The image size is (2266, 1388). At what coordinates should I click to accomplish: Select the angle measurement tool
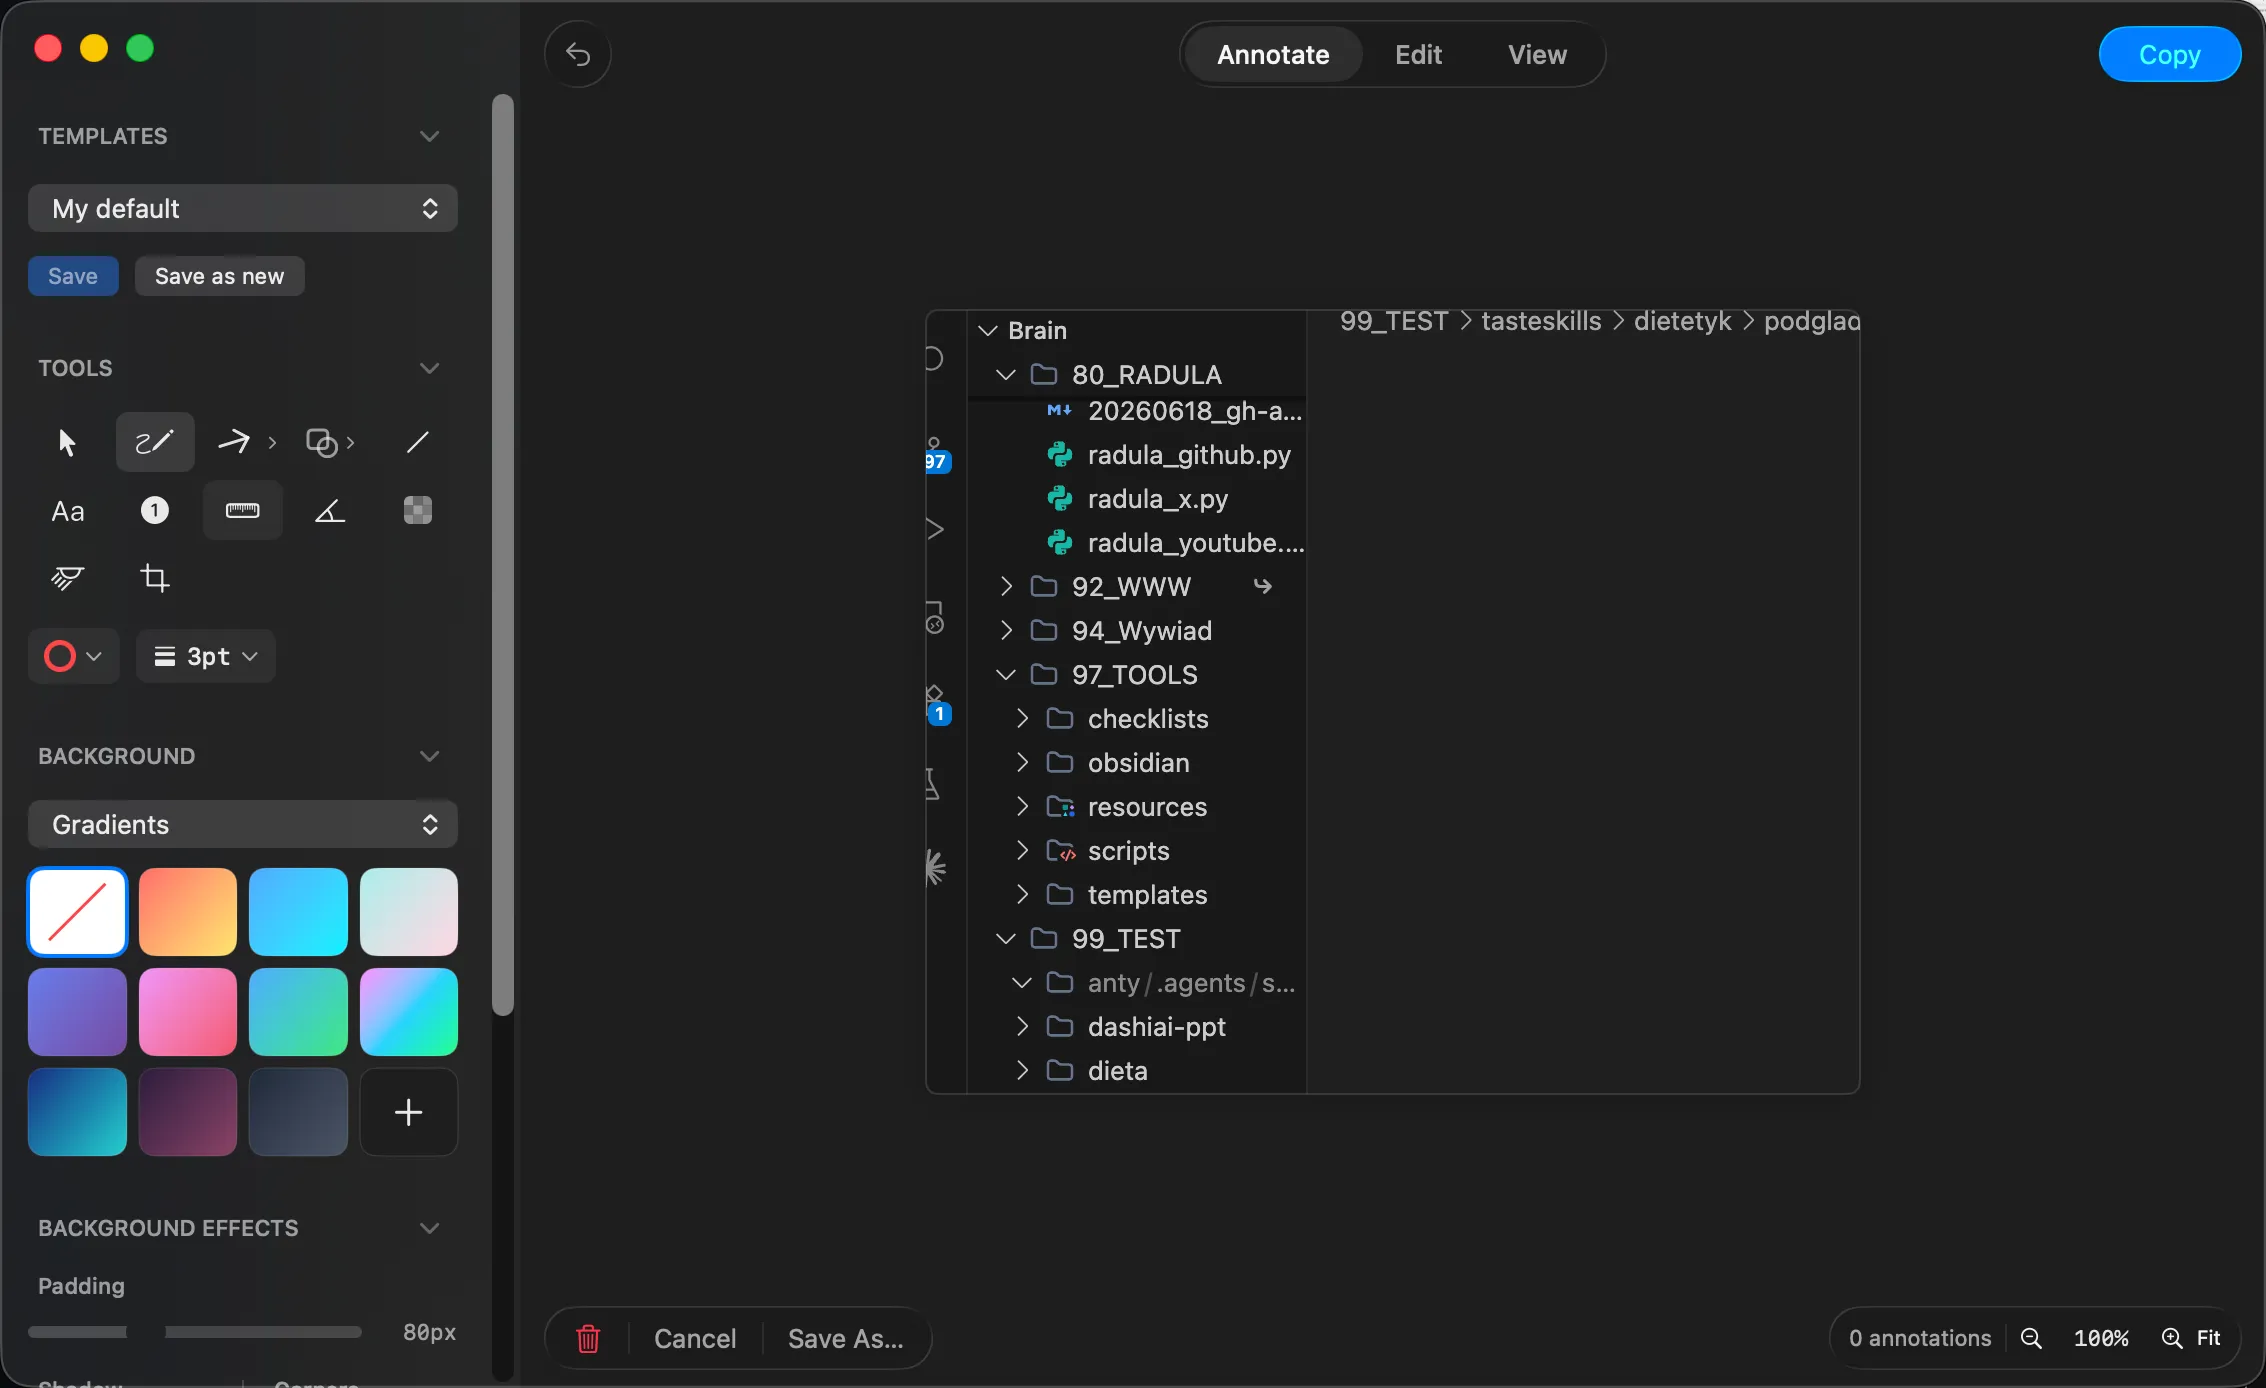click(x=330, y=511)
